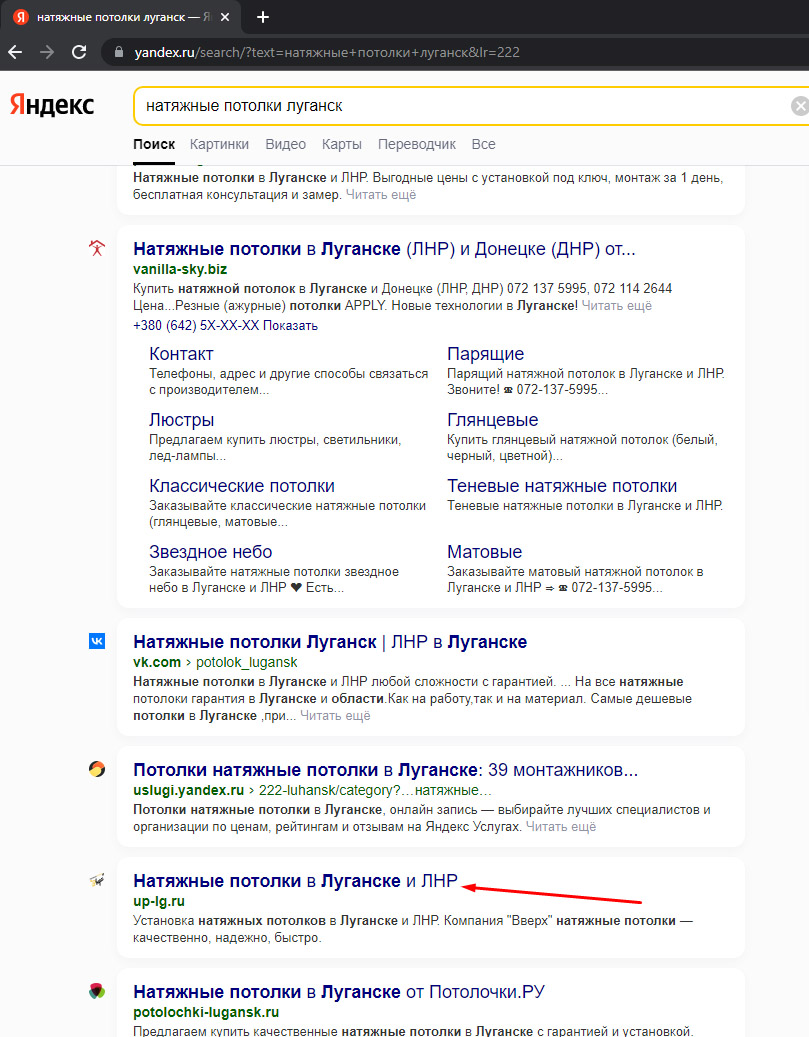Click potolok_lugansk path link
Screen dimensions: 809x1037
pos(247,662)
